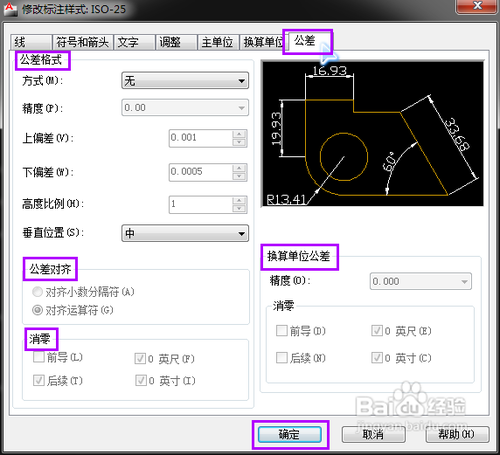This screenshot has width=500, height=455.
Task: Decrease 高度比例 with down spinner arrow
Action: 239,208
